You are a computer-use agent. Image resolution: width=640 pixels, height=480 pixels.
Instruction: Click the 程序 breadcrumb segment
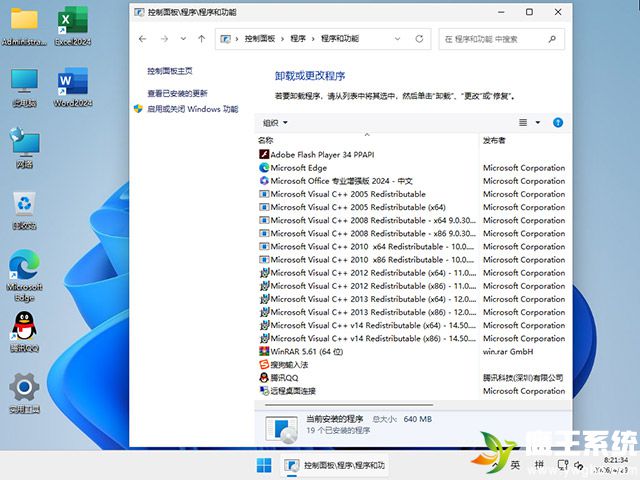tap(298, 39)
